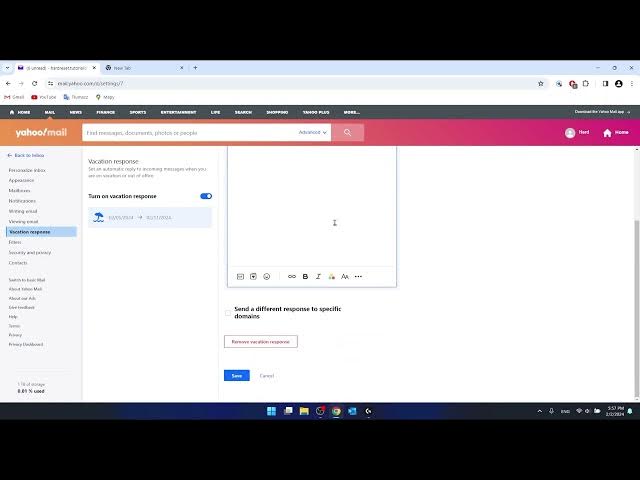Open the Chrome side panel icon
640x480 pixels.
click(605, 84)
